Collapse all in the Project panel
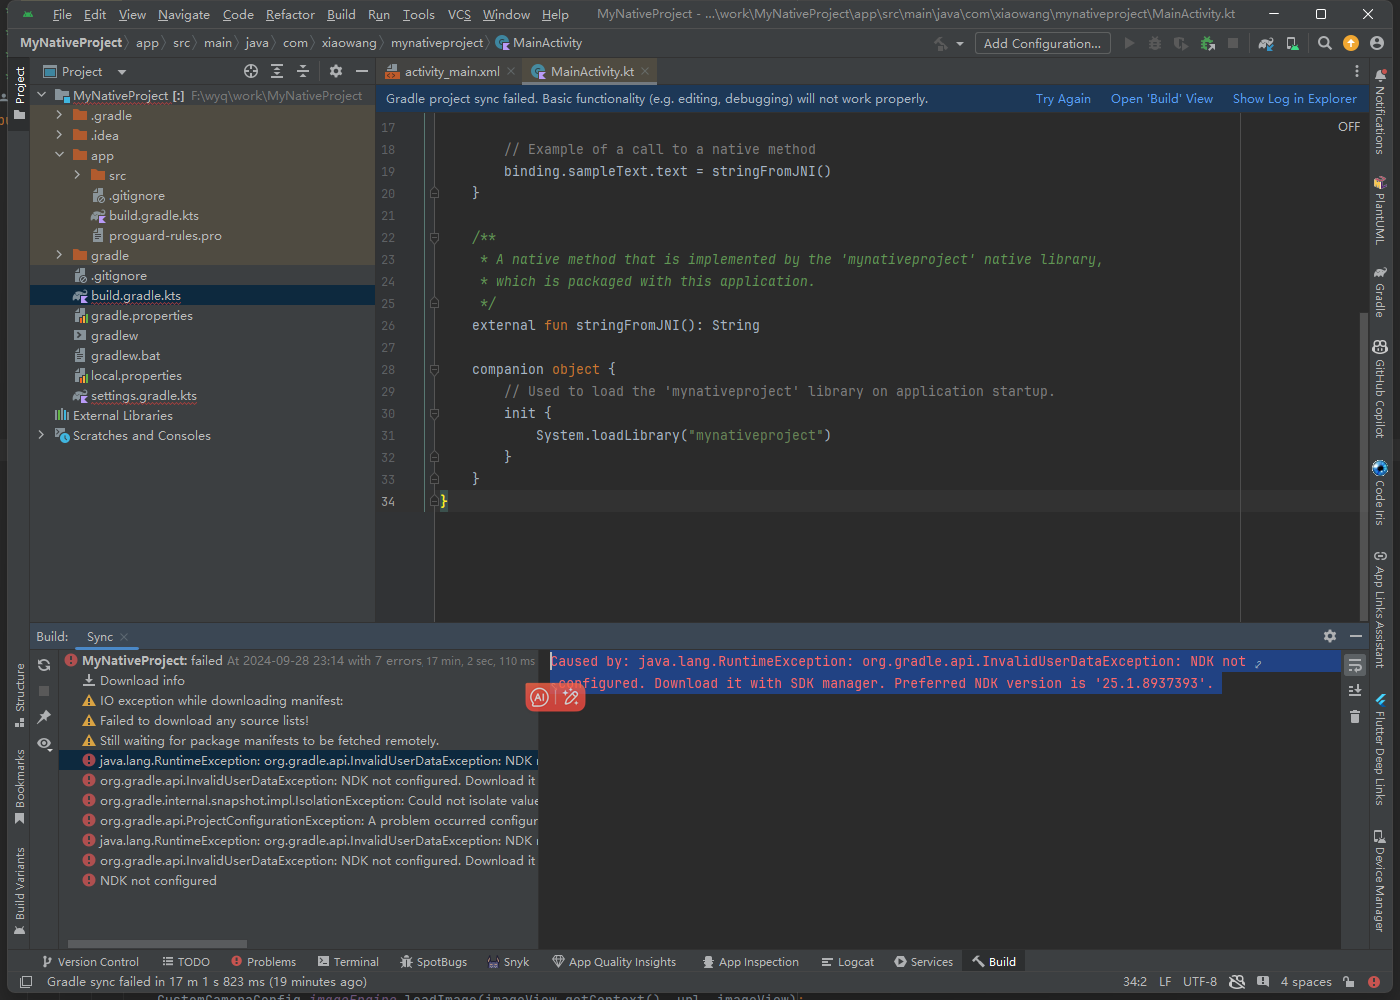The width and height of the screenshot is (1400, 1000). (303, 71)
